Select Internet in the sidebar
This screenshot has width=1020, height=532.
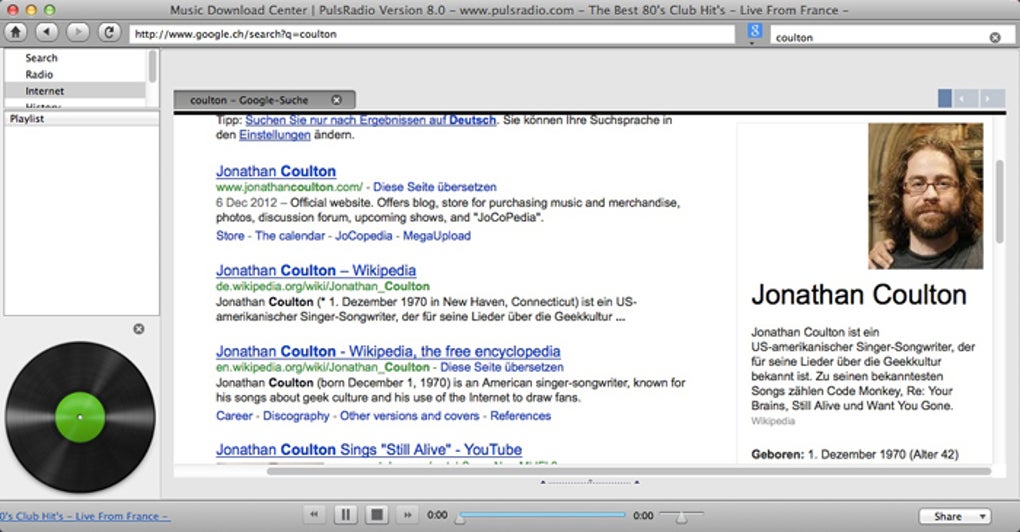44,91
